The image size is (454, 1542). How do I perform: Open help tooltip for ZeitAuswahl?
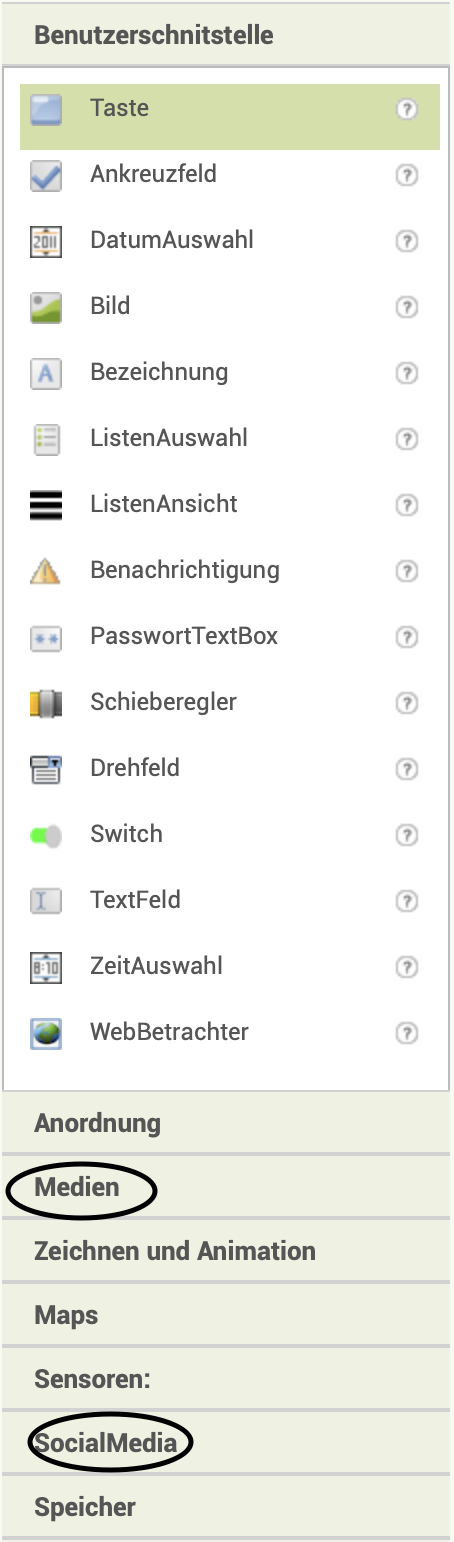click(406, 967)
